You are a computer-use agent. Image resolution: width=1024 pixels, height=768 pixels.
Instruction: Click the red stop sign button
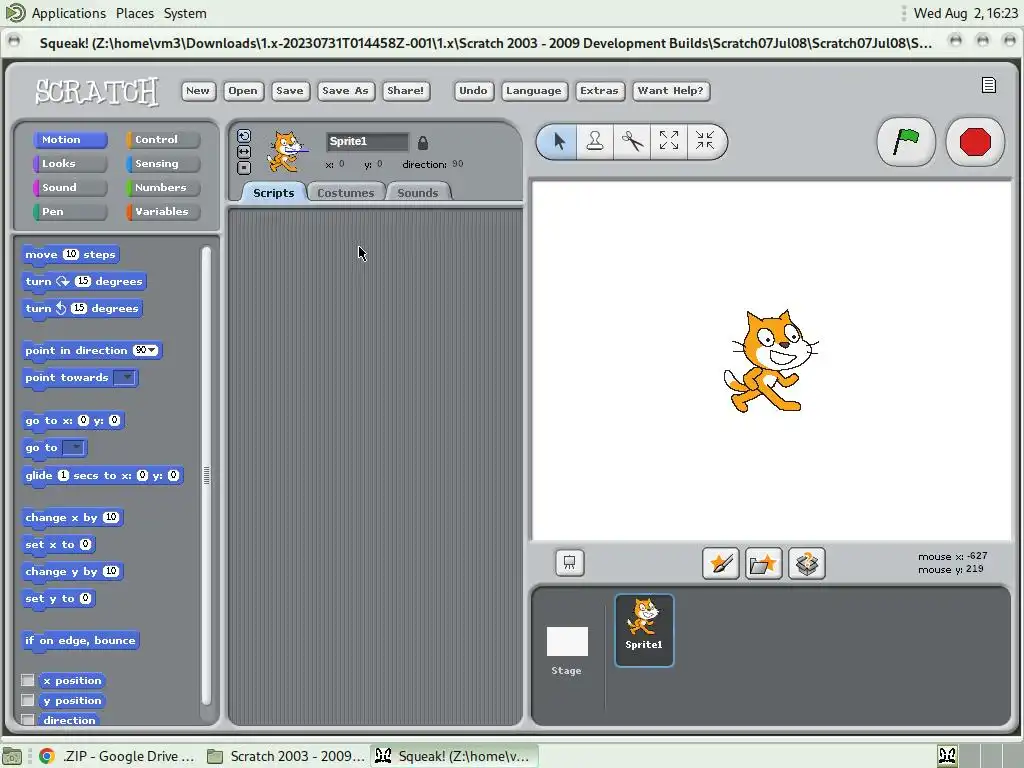click(975, 142)
